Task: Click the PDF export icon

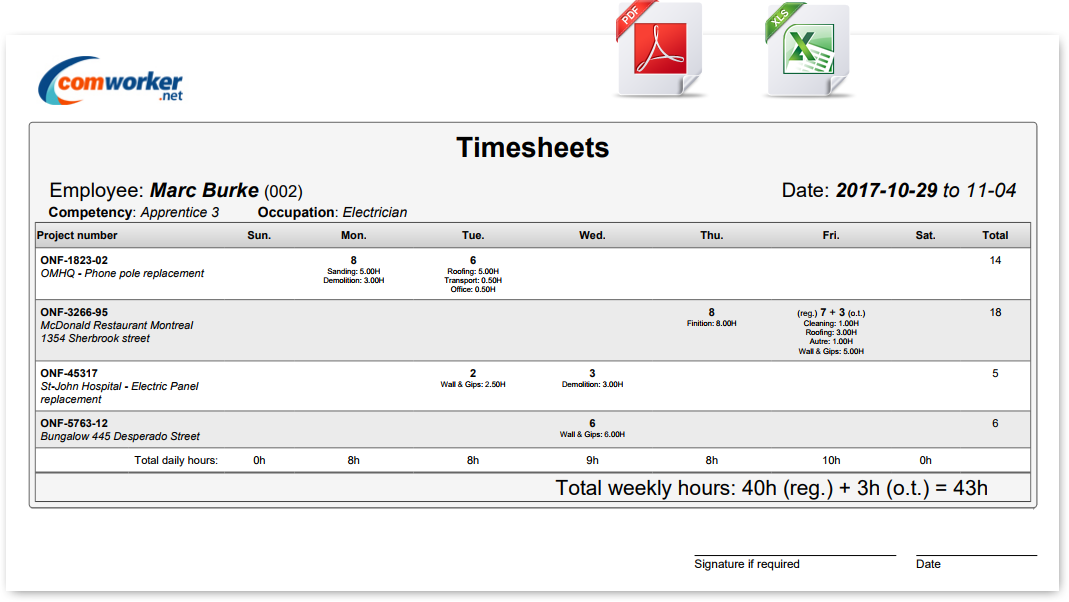Action: tap(659, 52)
